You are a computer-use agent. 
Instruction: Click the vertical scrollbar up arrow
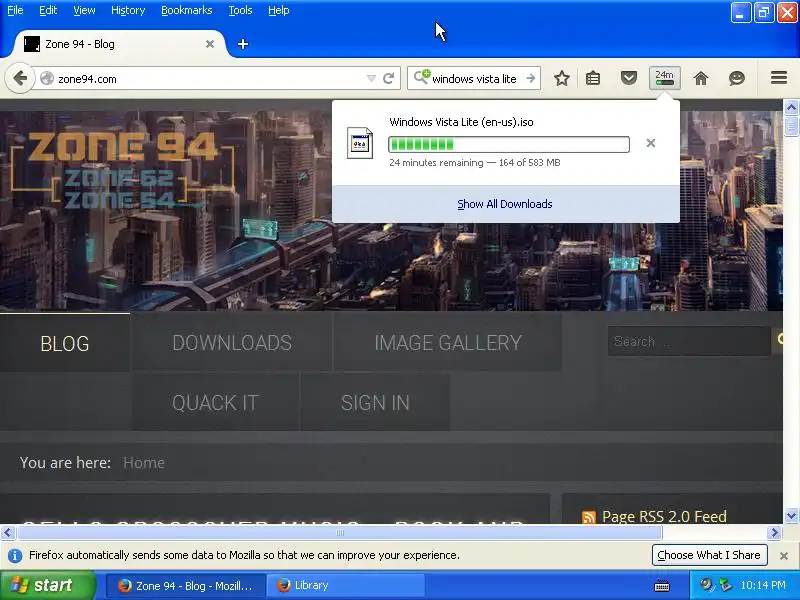791,108
